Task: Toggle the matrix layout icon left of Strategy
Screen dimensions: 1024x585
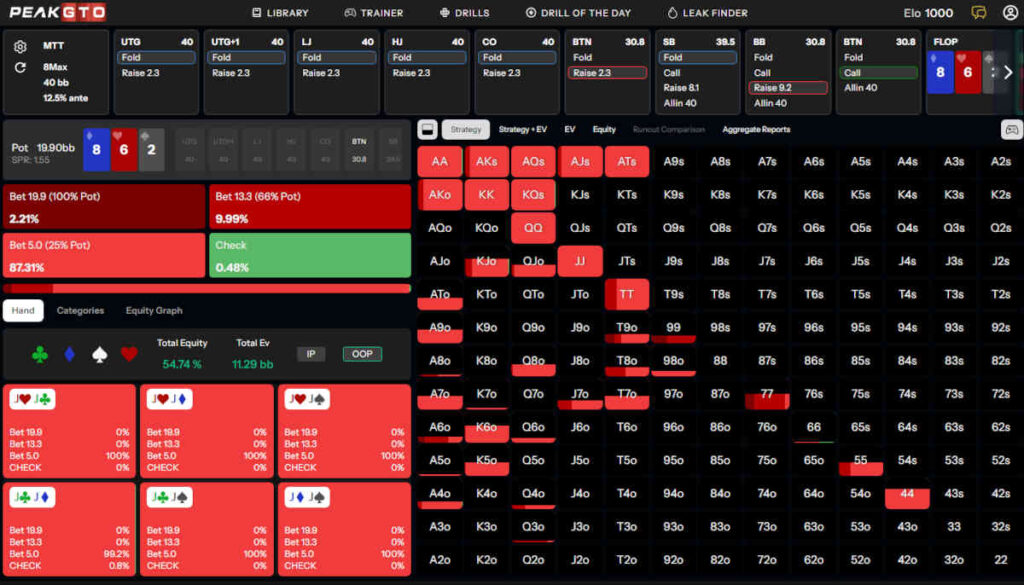Action: coord(427,130)
